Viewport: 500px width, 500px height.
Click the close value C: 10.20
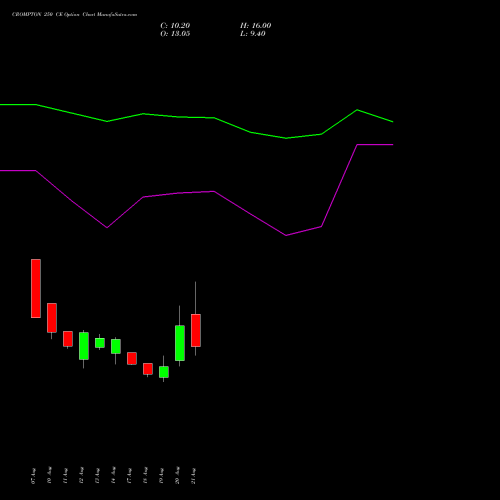tap(175, 26)
